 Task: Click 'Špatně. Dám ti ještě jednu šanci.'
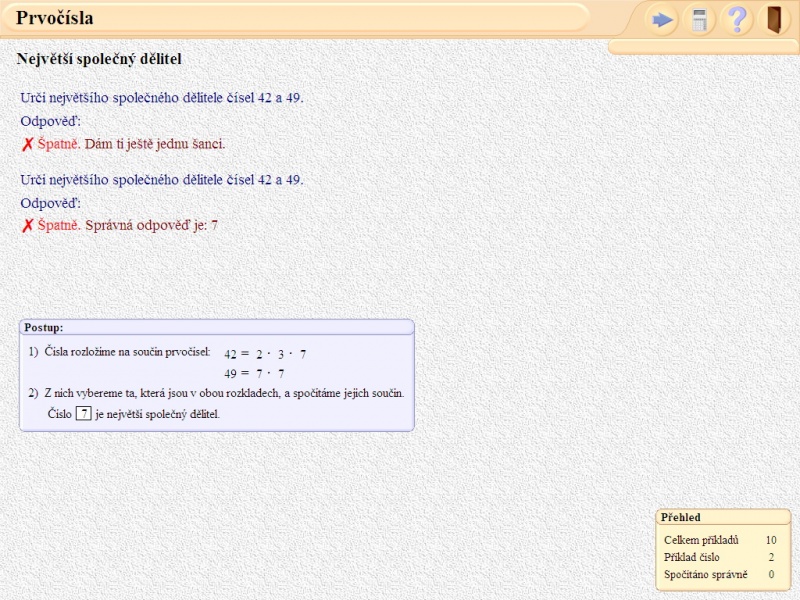131,144
